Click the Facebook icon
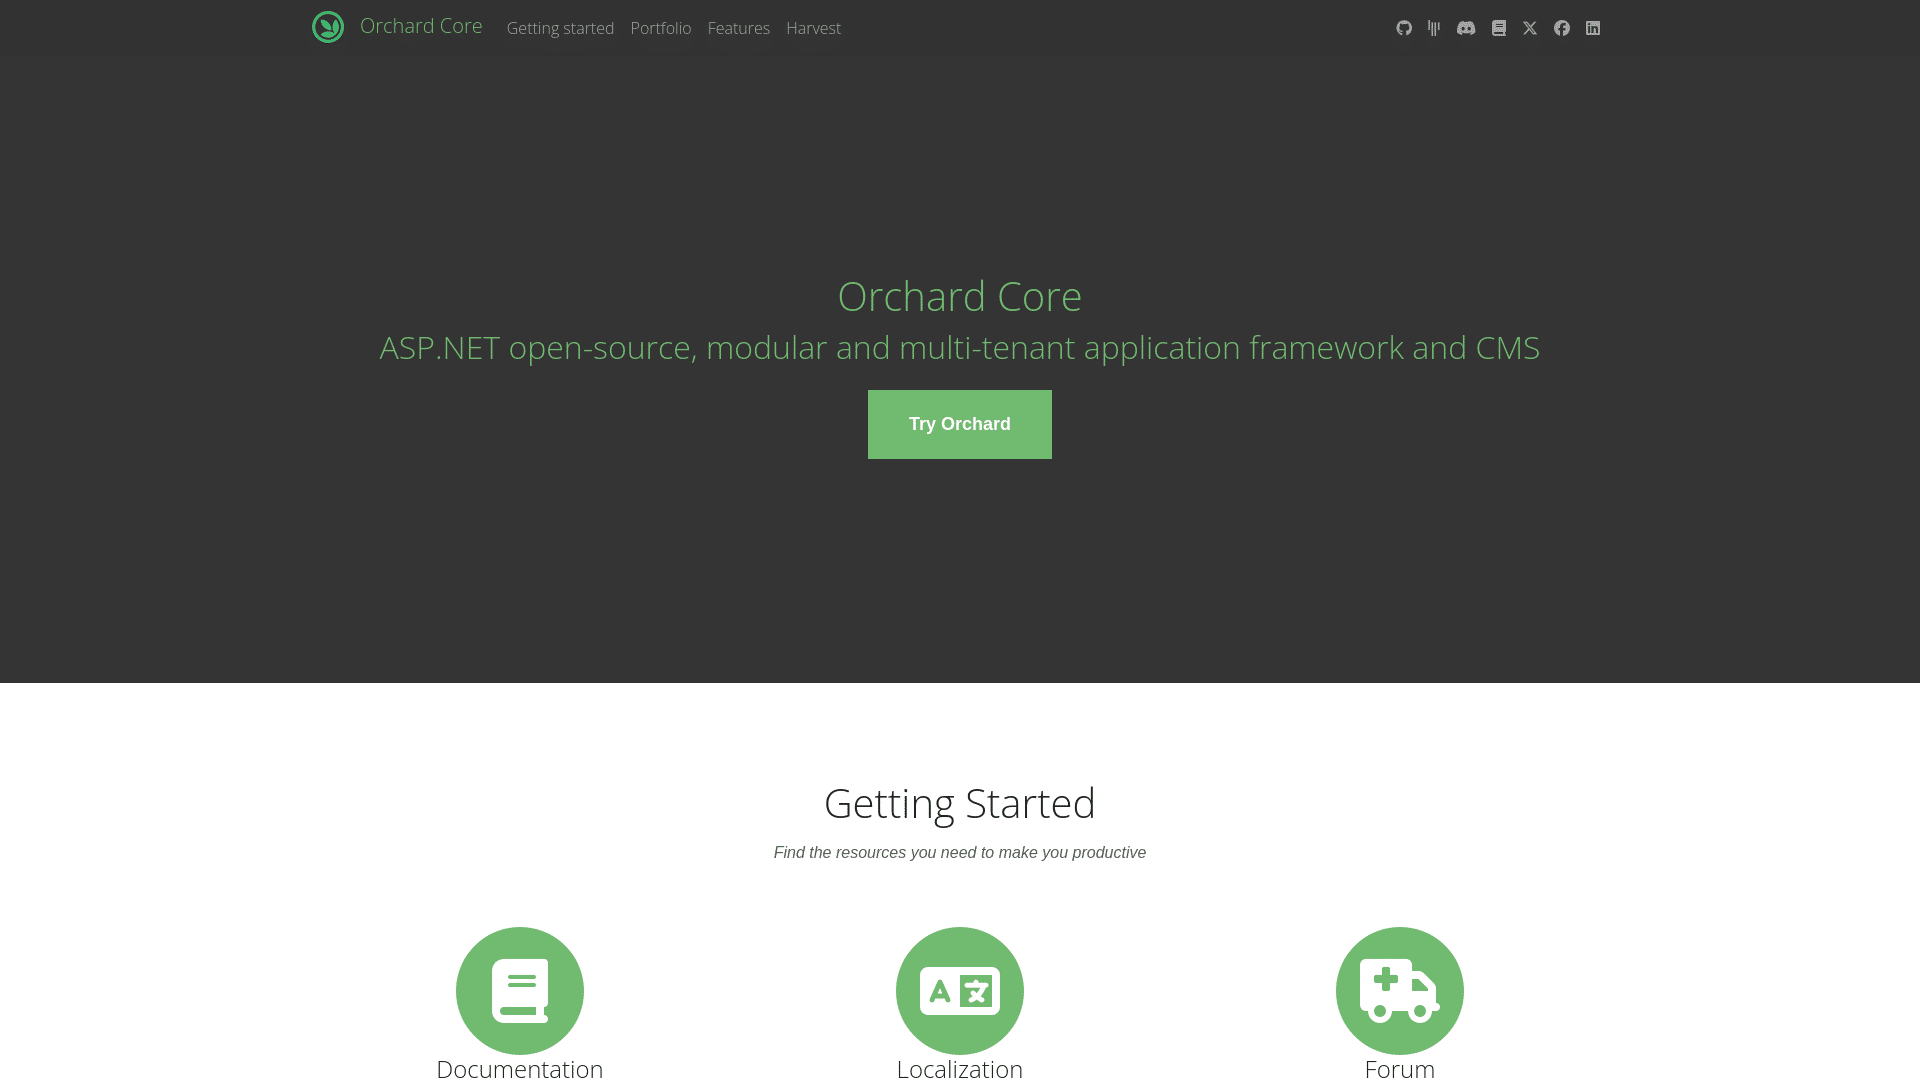 (x=1562, y=28)
